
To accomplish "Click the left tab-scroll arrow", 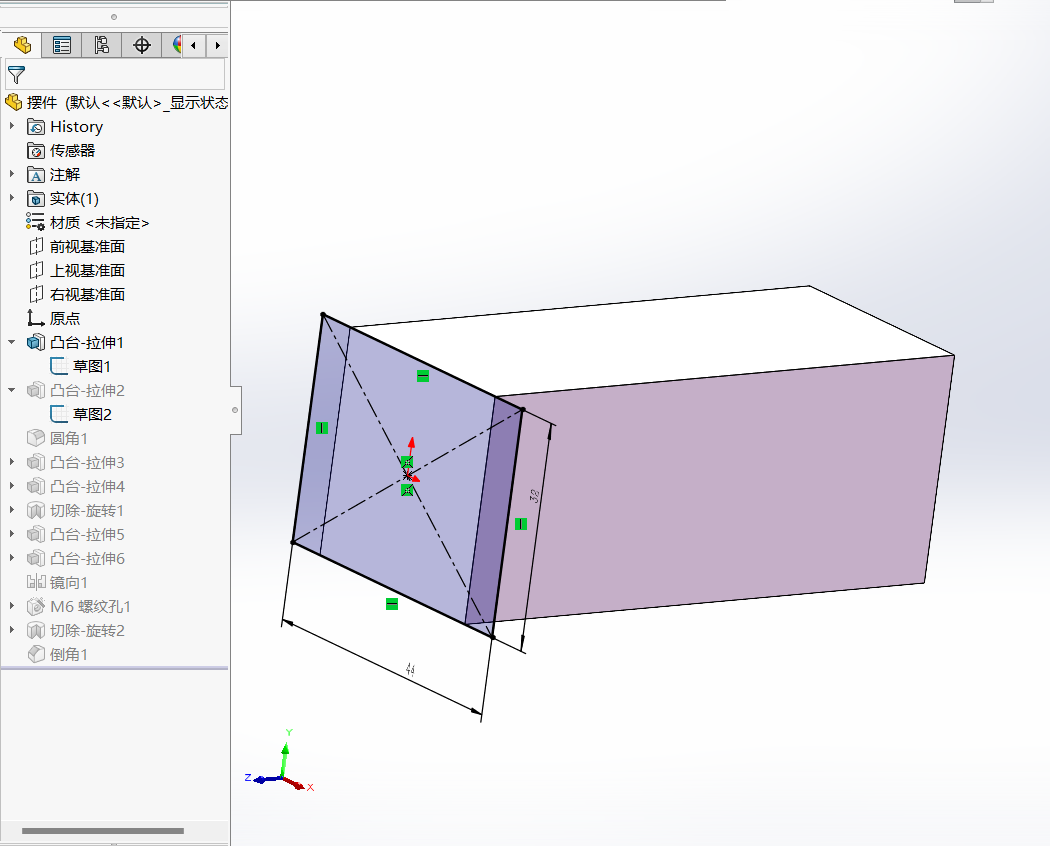I will (x=194, y=46).
